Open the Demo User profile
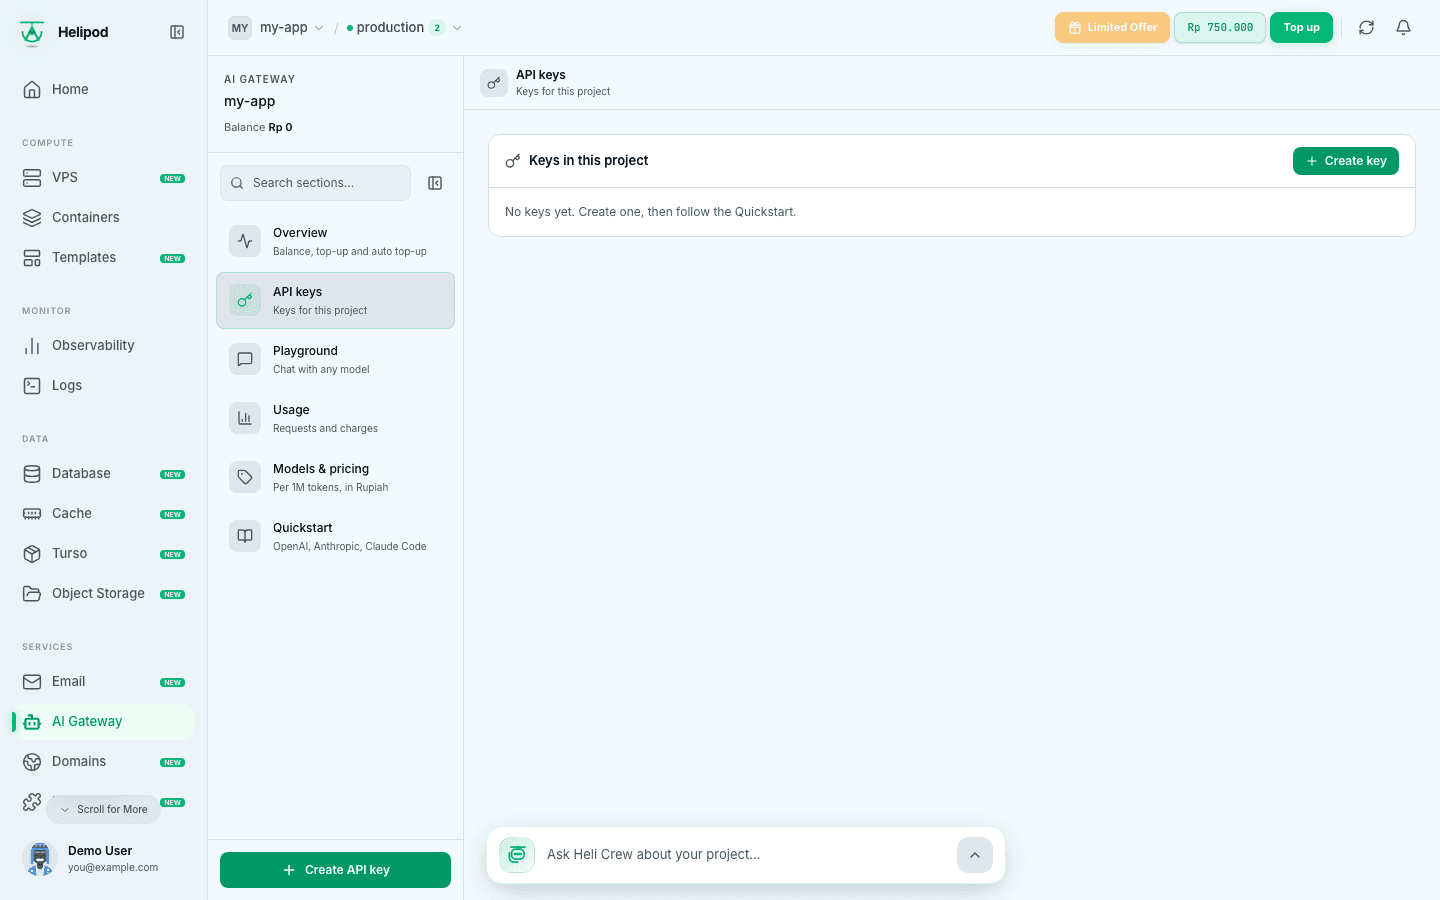 coord(104,858)
